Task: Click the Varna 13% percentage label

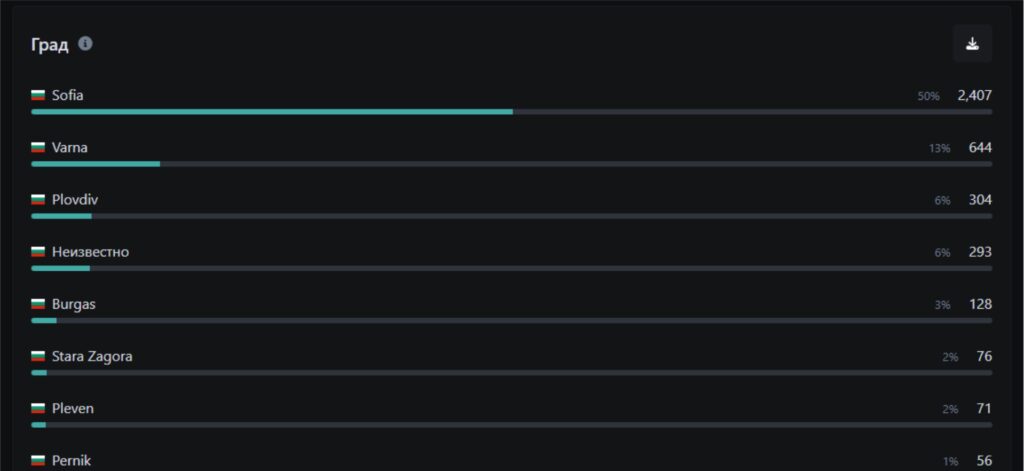Action: tap(939, 148)
